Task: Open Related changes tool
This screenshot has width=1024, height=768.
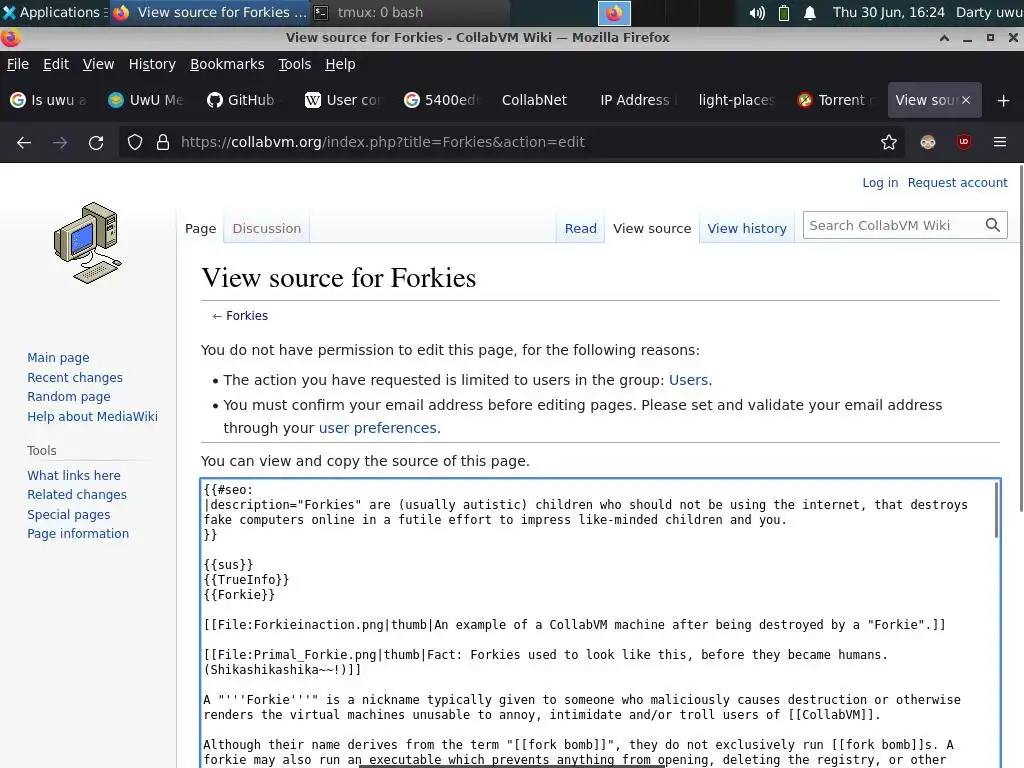Action: click(x=77, y=495)
